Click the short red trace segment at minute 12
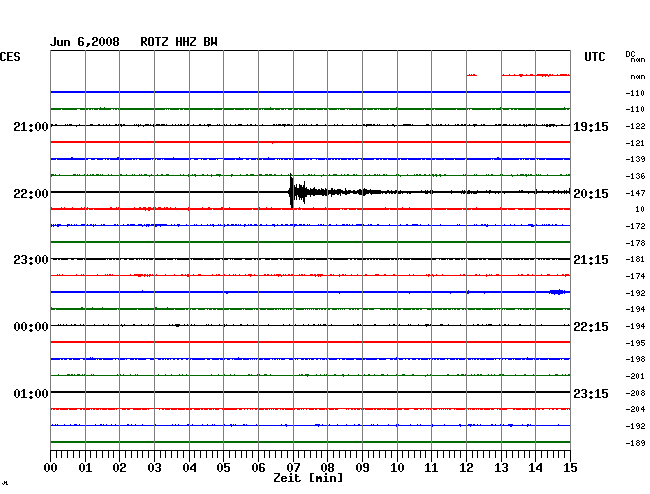 click(x=472, y=75)
